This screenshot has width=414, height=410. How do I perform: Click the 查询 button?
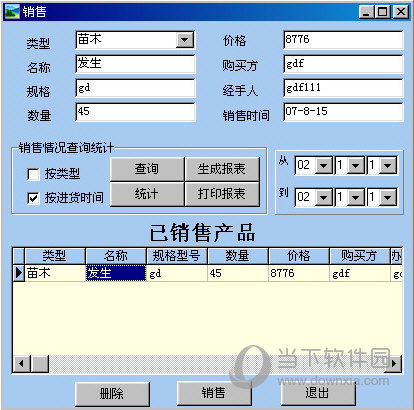pyautogui.click(x=147, y=169)
